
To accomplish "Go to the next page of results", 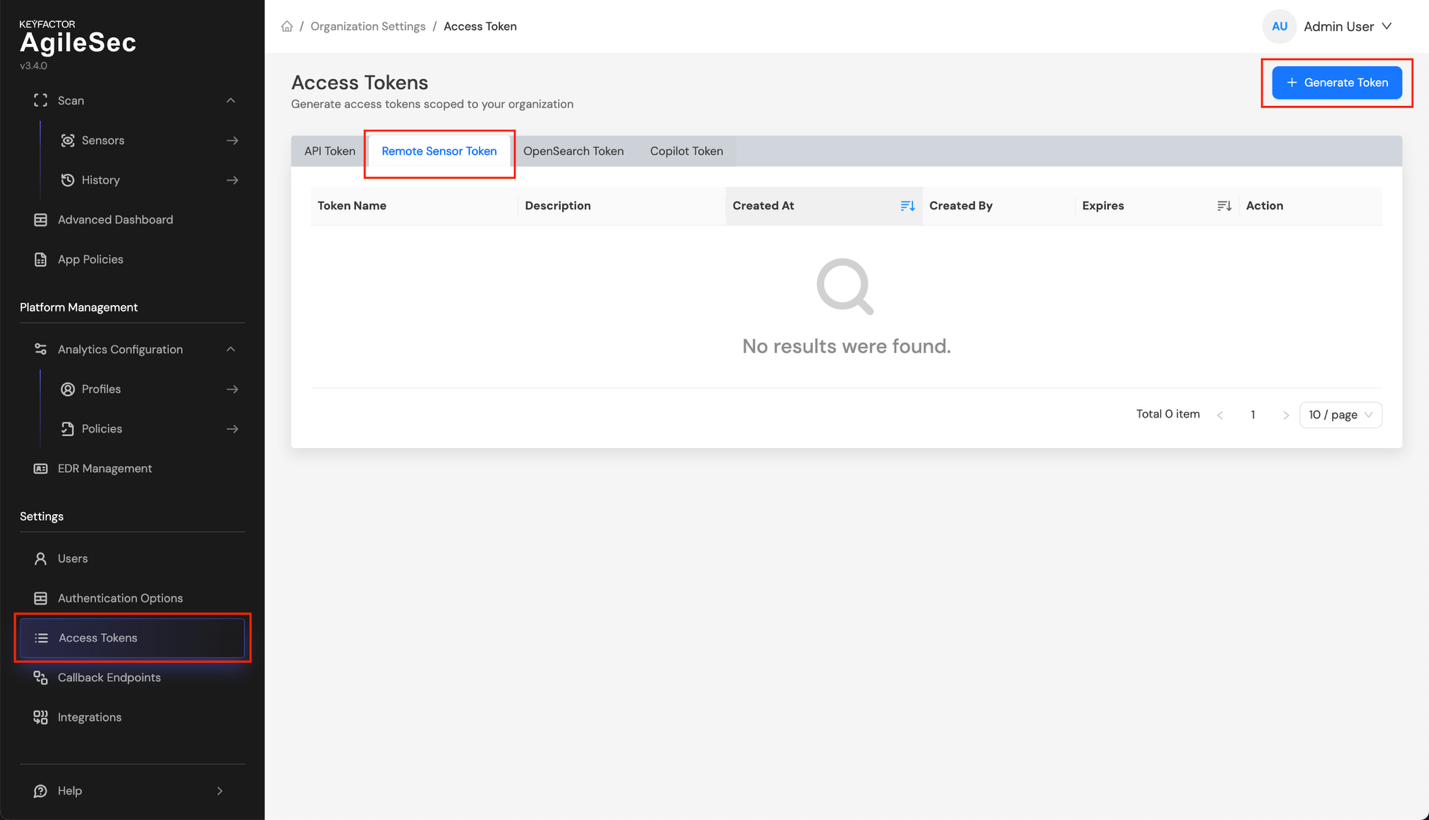I will point(1286,414).
